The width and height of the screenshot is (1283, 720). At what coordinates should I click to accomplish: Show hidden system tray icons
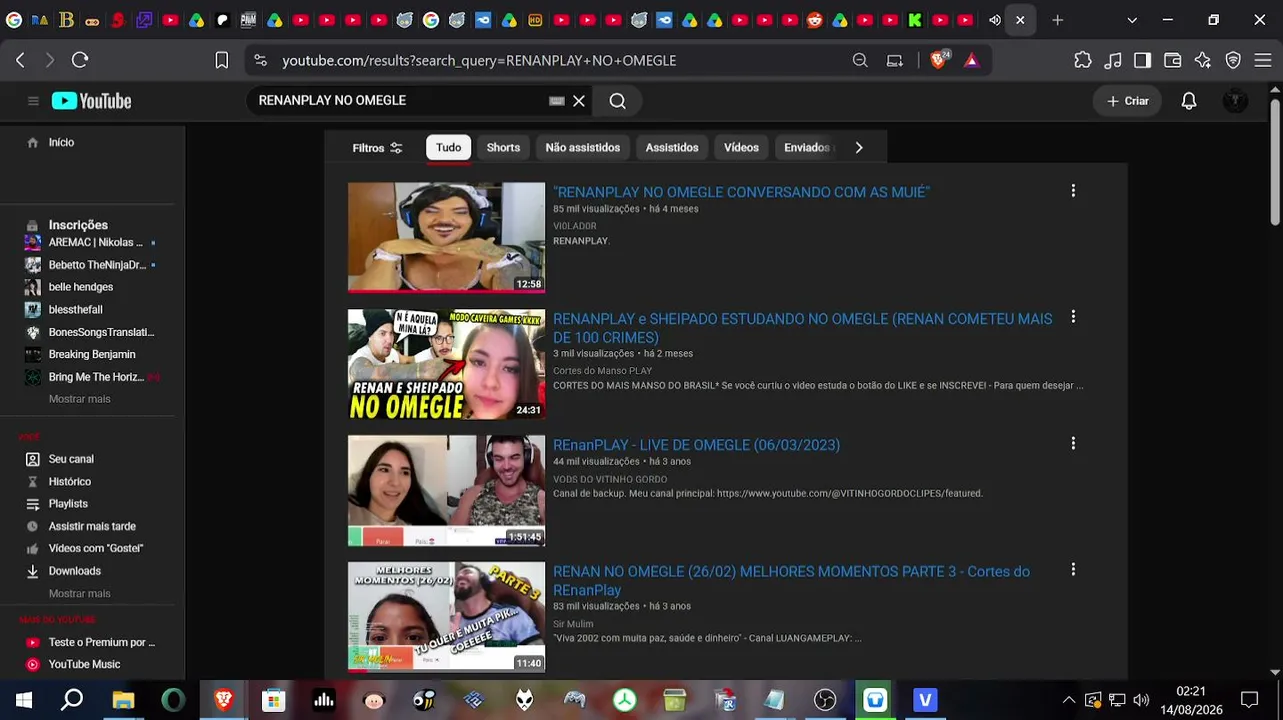[1069, 700]
